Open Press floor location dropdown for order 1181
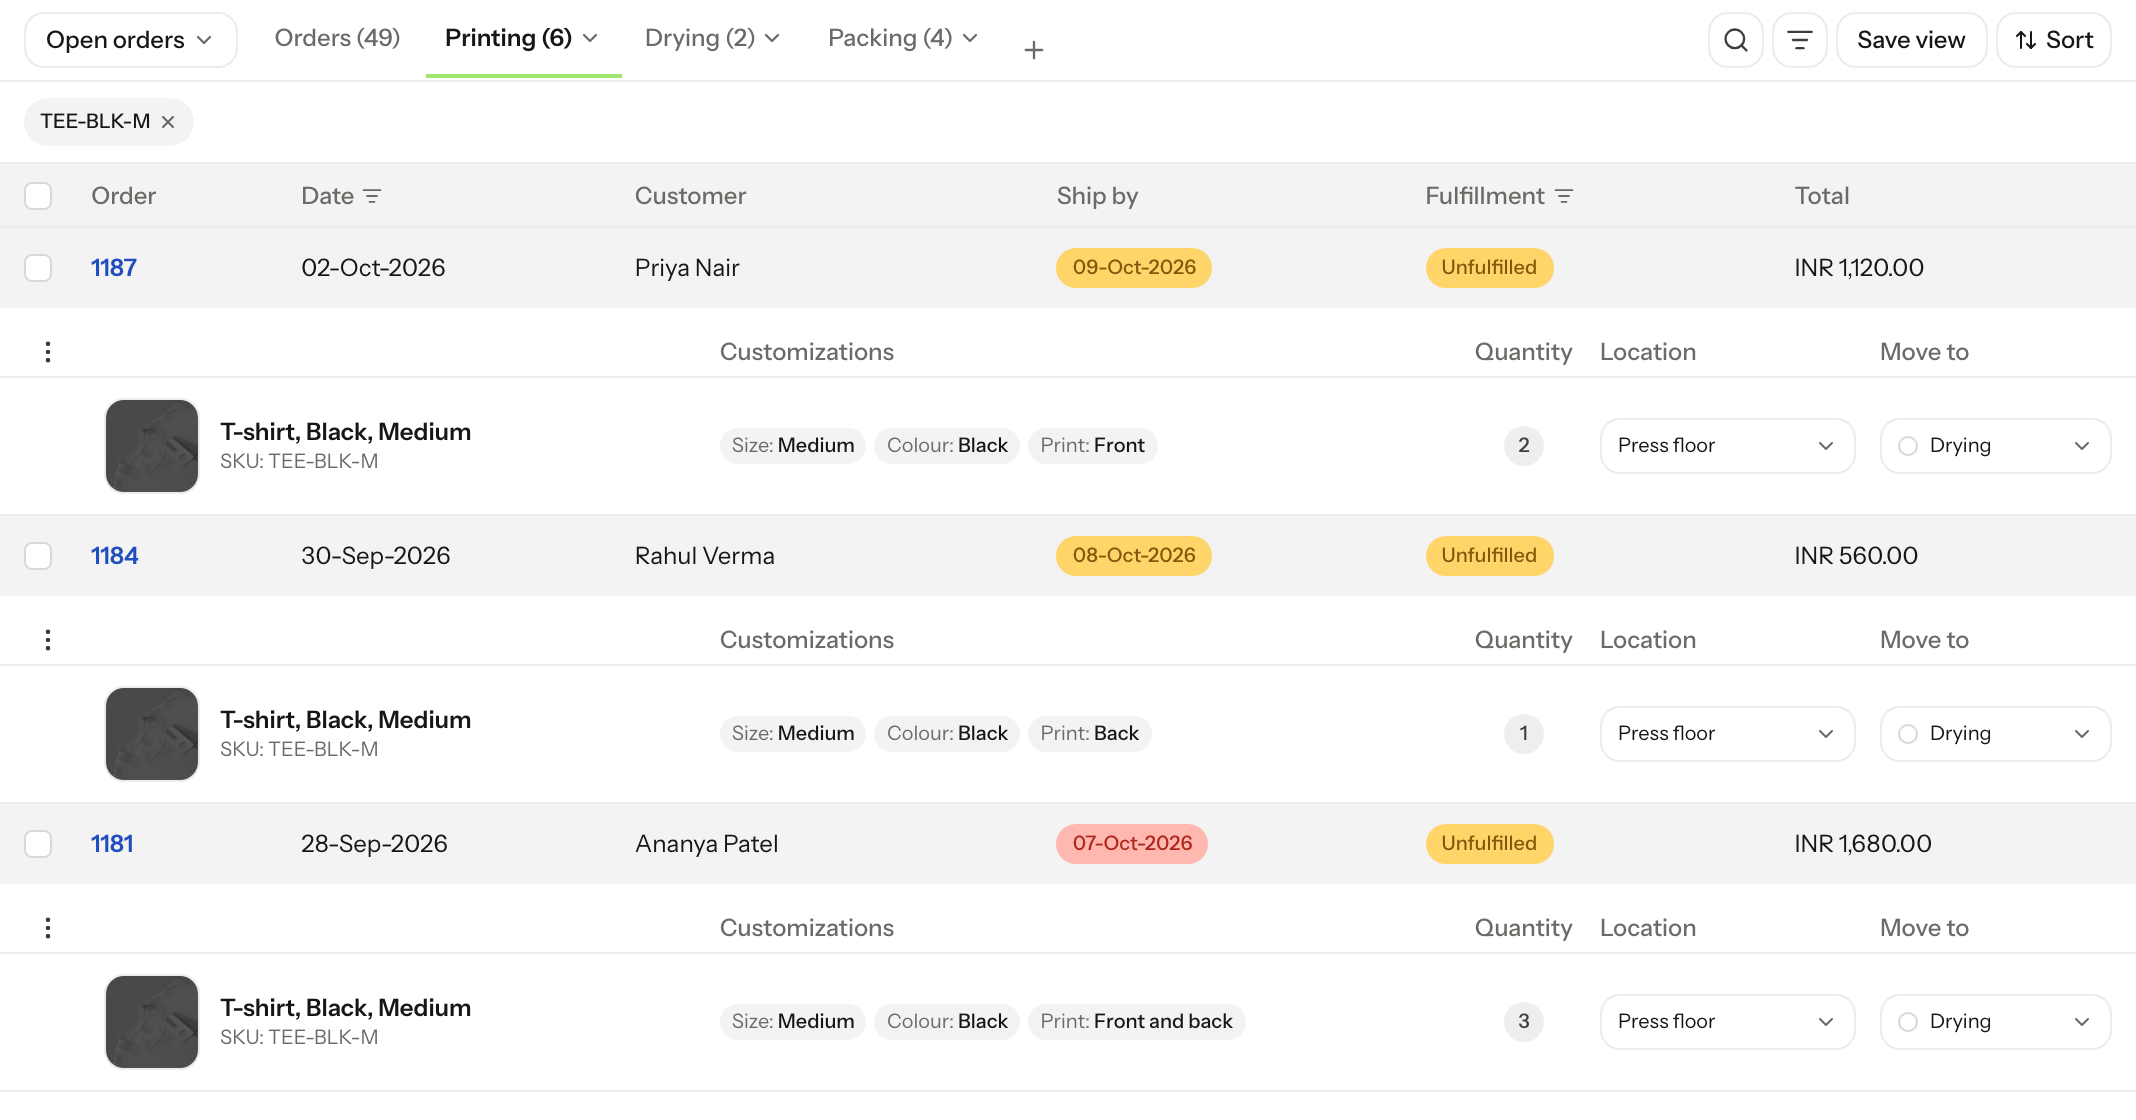This screenshot has width=2136, height=1120. click(1727, 1022)
